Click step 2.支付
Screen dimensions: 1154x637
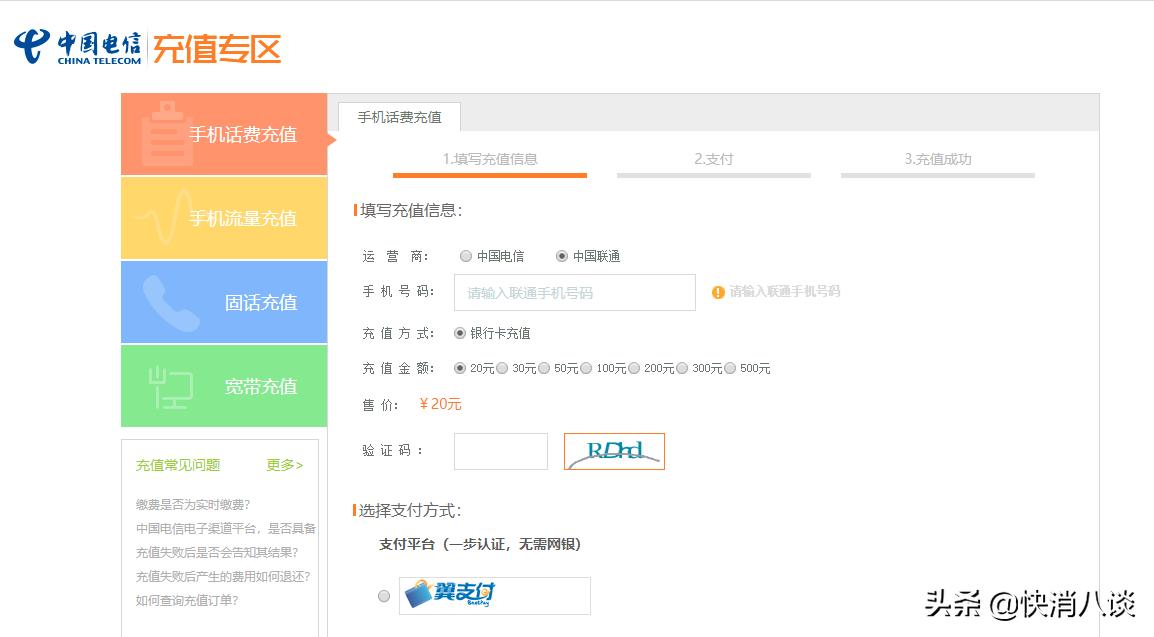tap(713, 159)
